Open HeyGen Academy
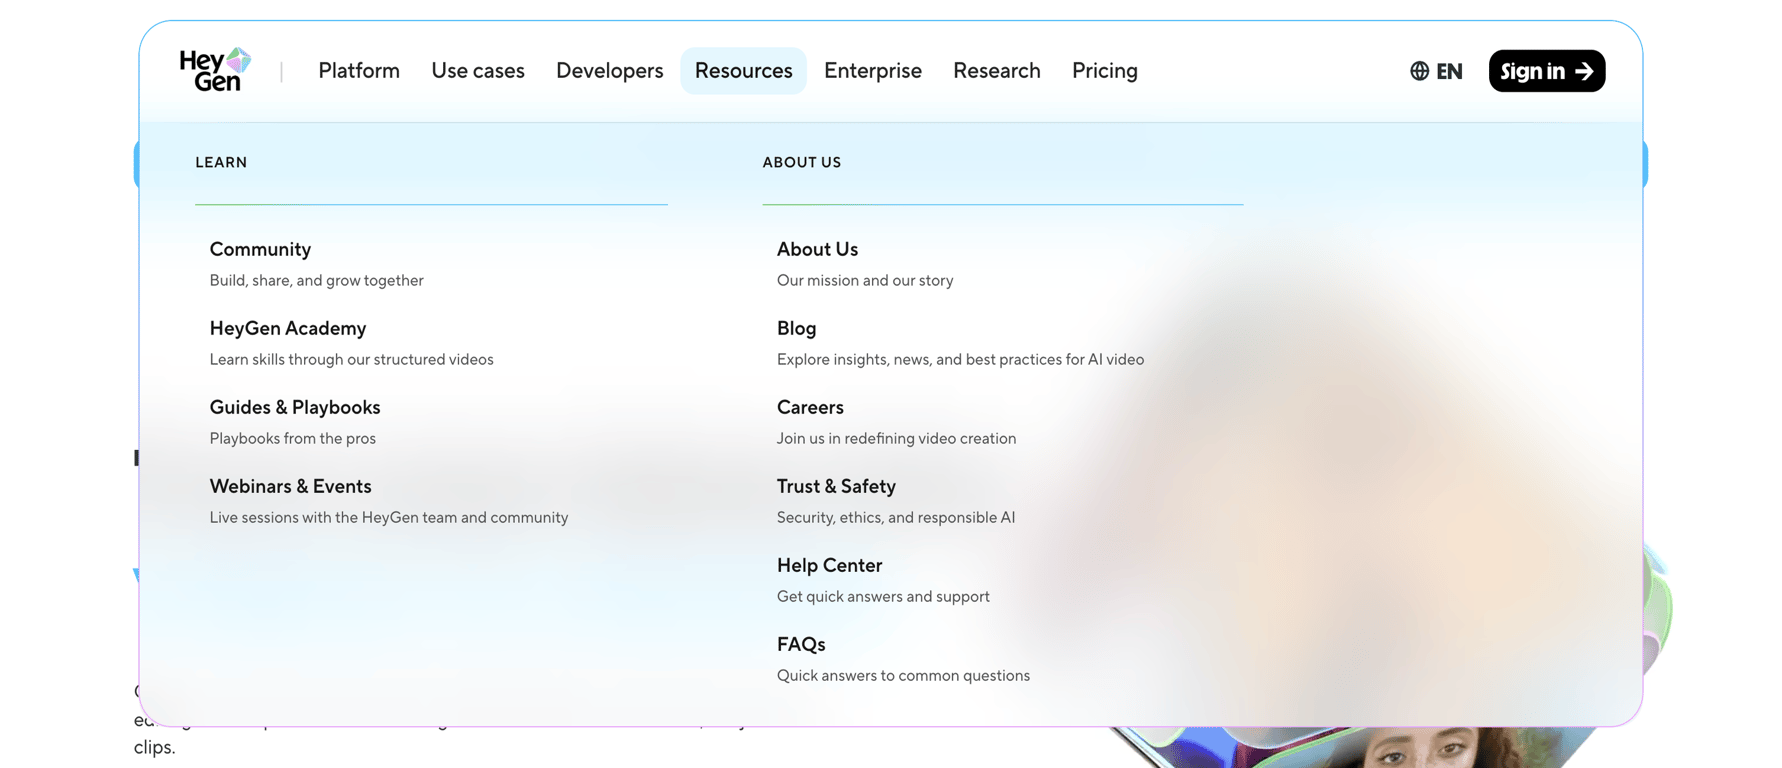The image size is (1782, 768). coord(288,328)
